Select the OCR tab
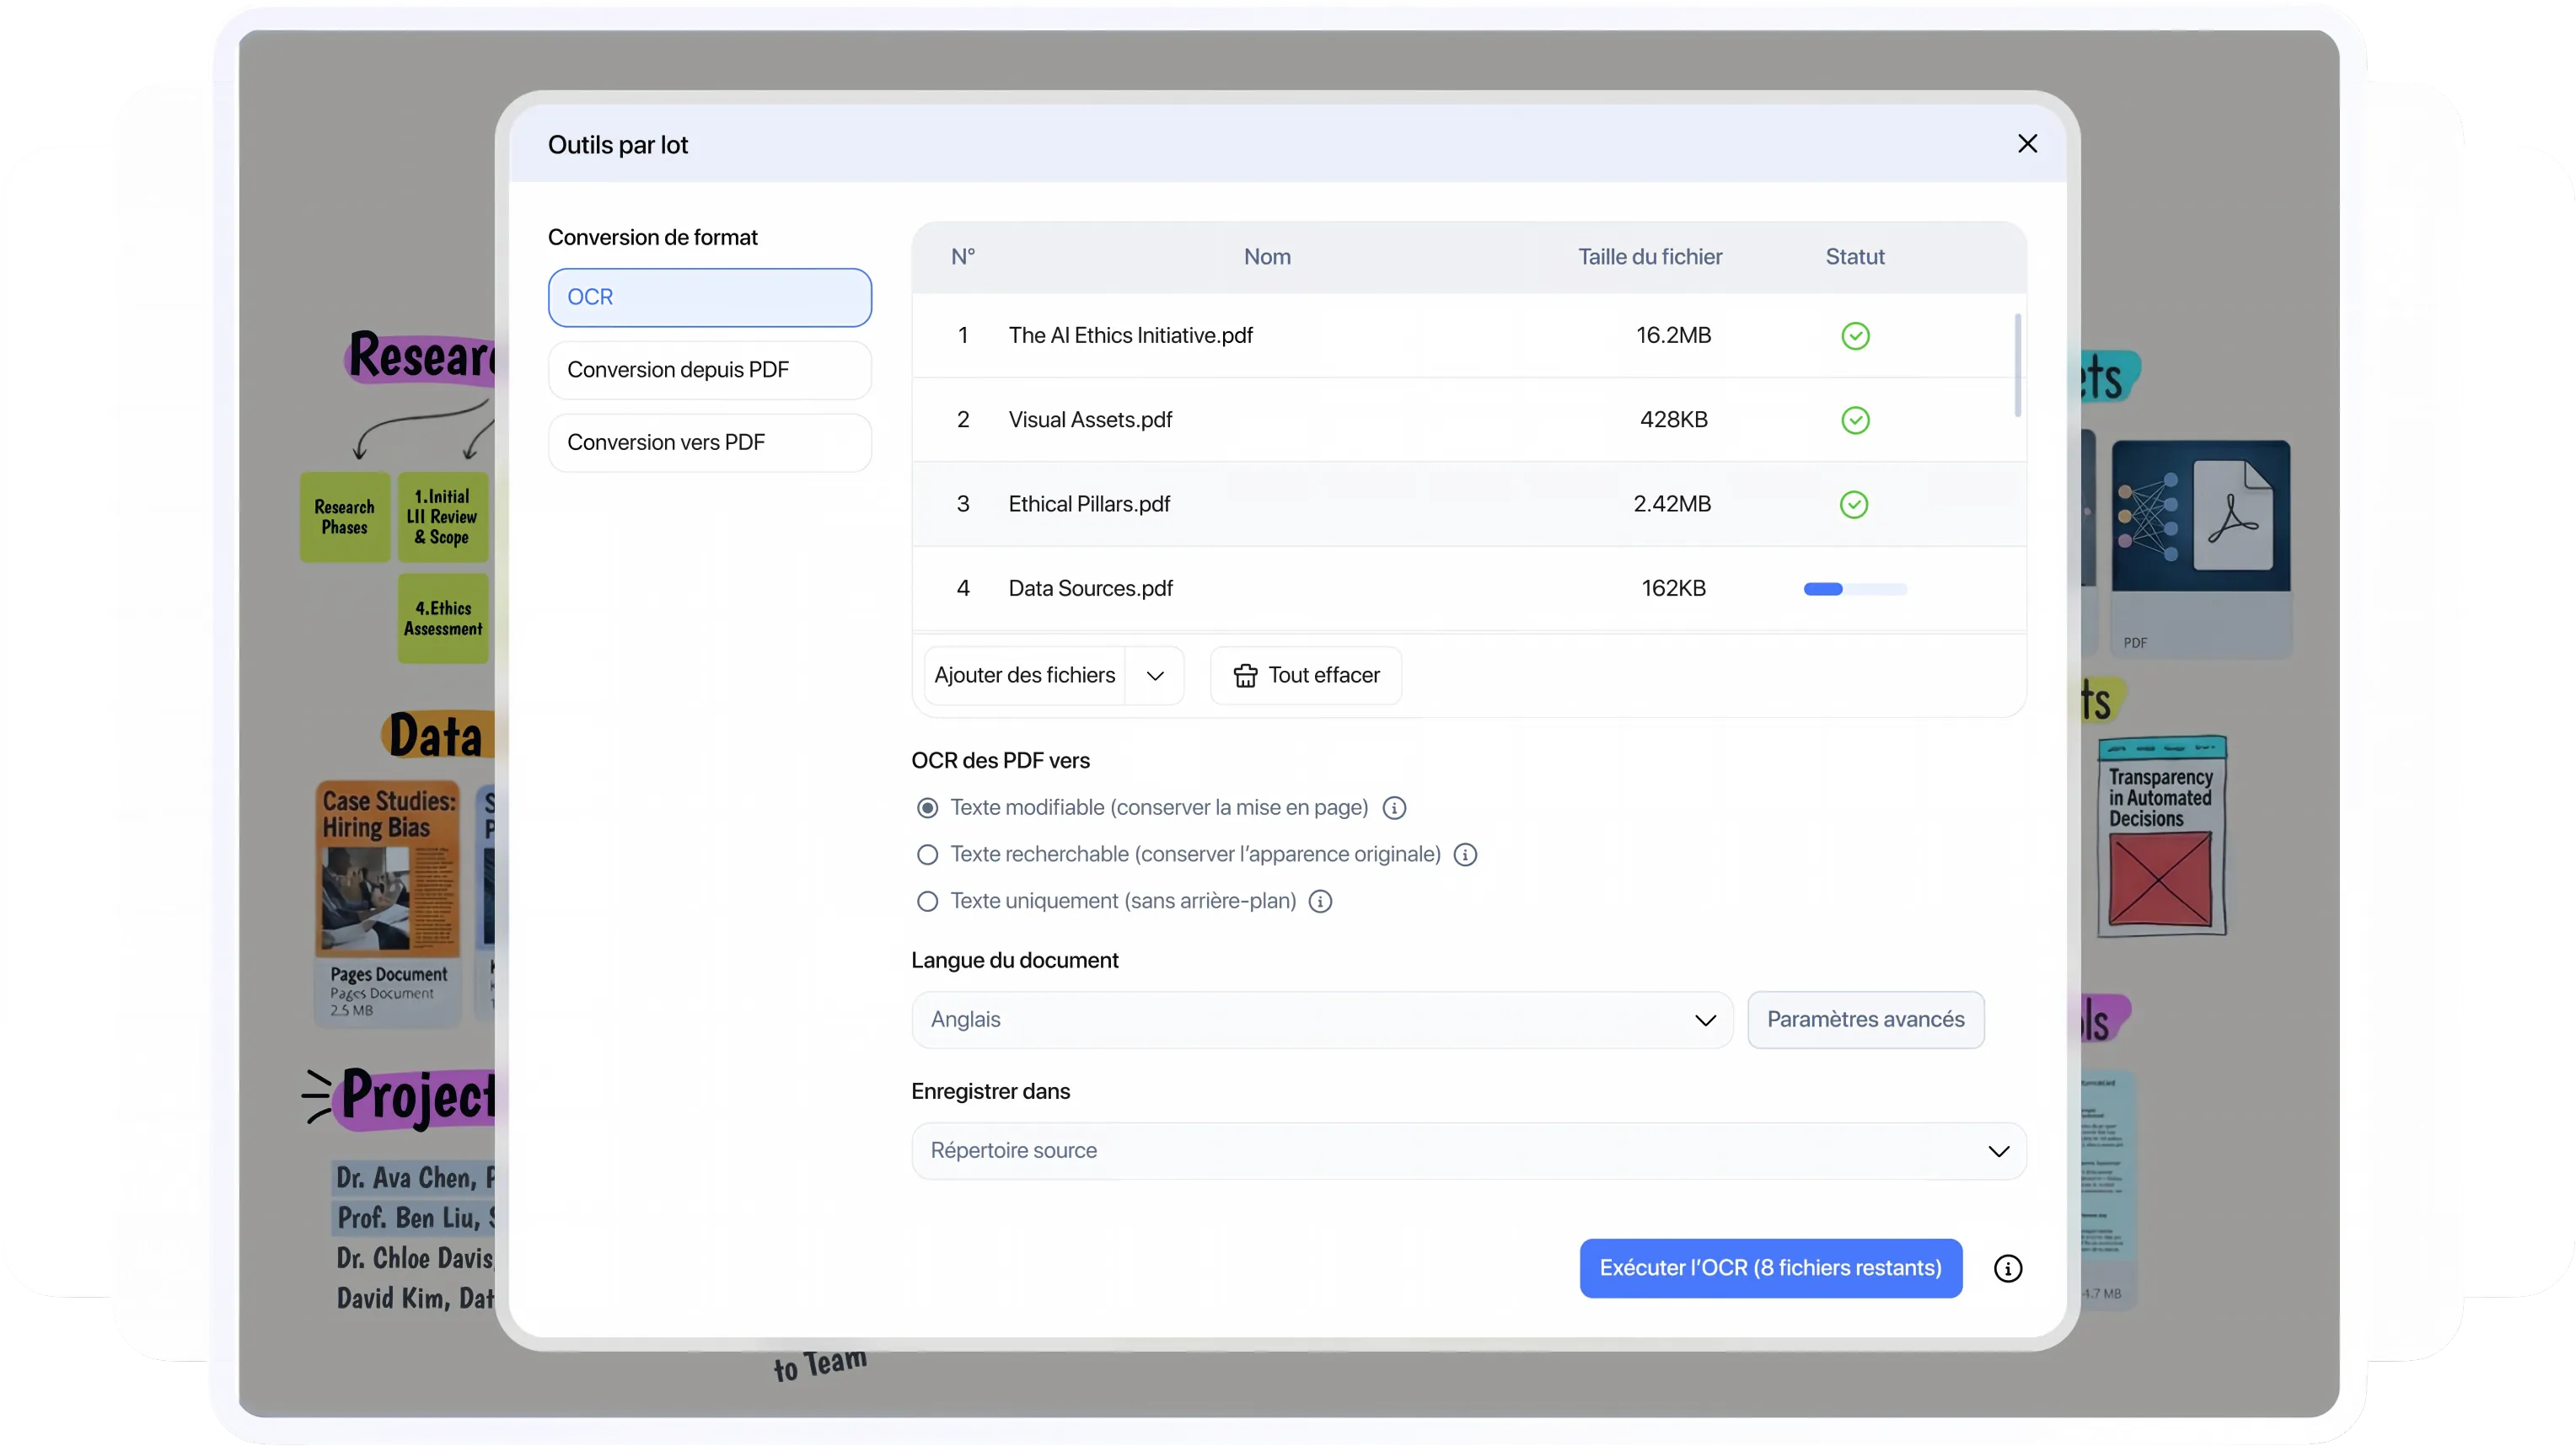 (x=709, y=297)
